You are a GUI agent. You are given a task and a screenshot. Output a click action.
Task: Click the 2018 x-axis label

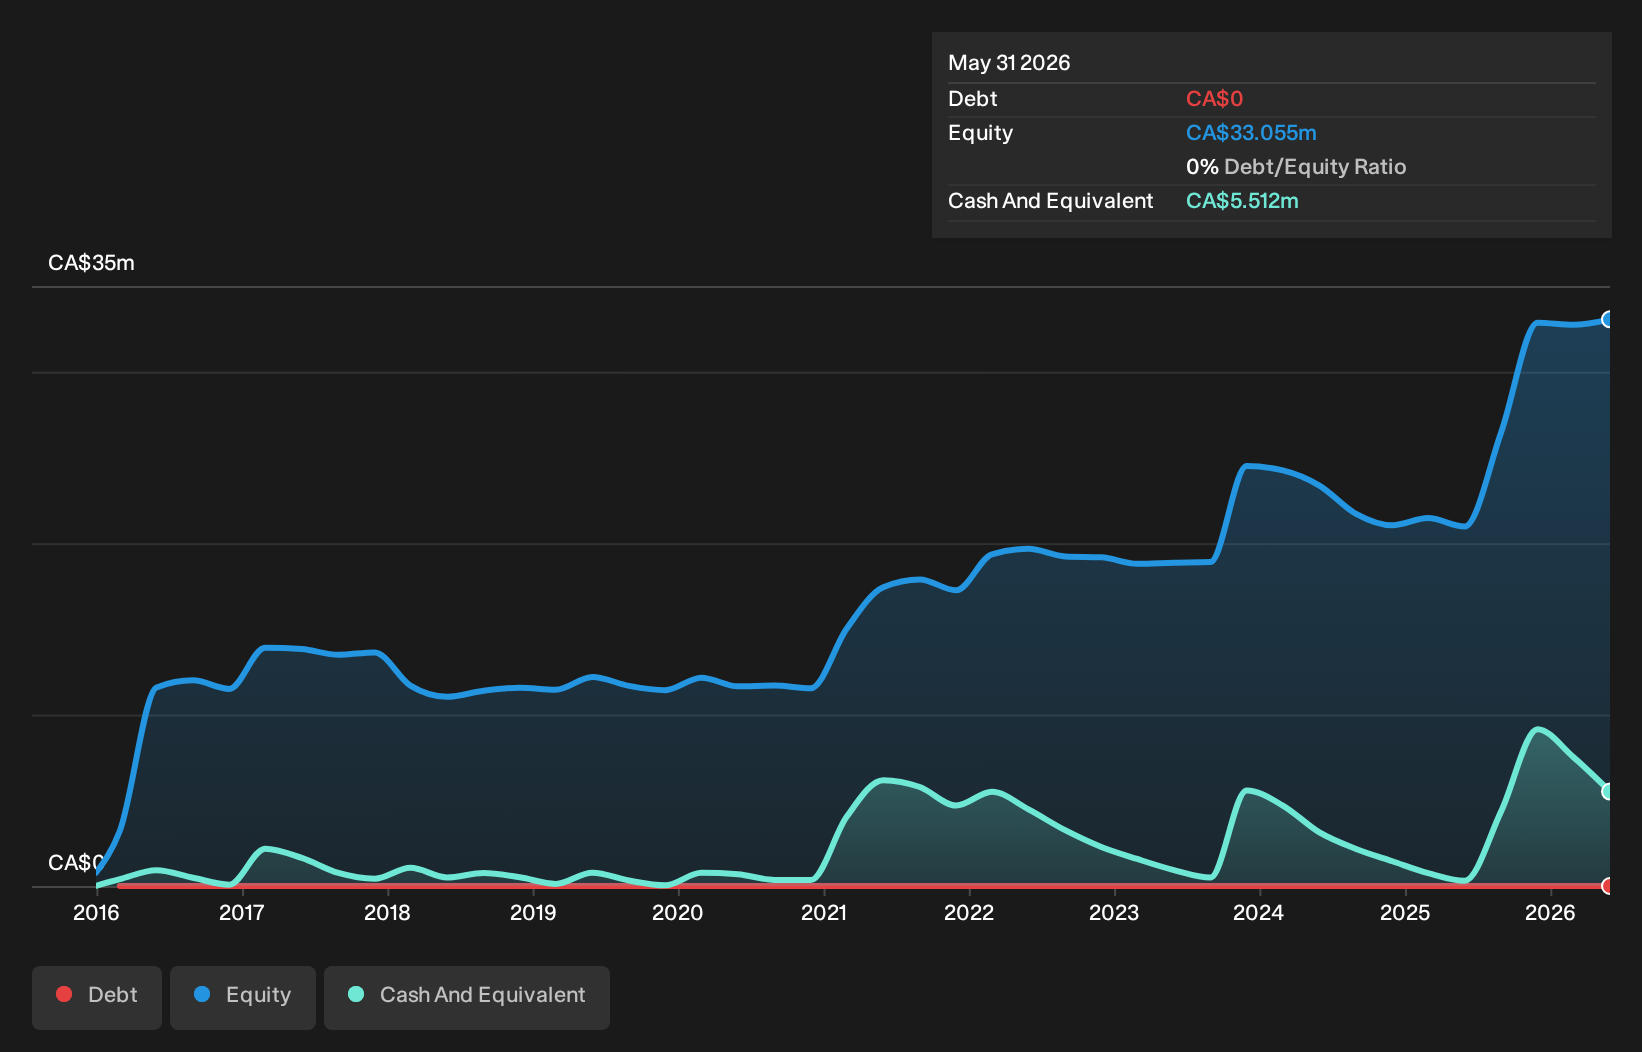click(x=387, y=912)
